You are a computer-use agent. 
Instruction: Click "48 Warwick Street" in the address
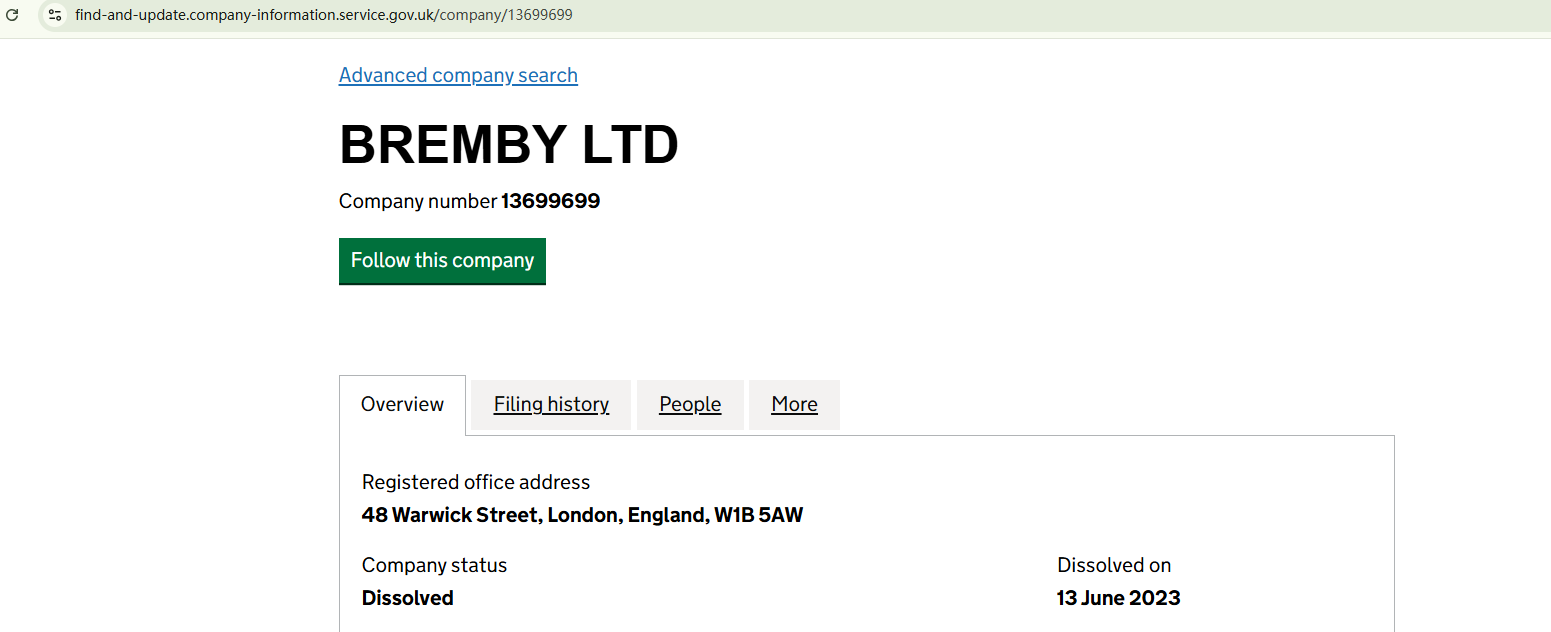[x=454, y=515]
